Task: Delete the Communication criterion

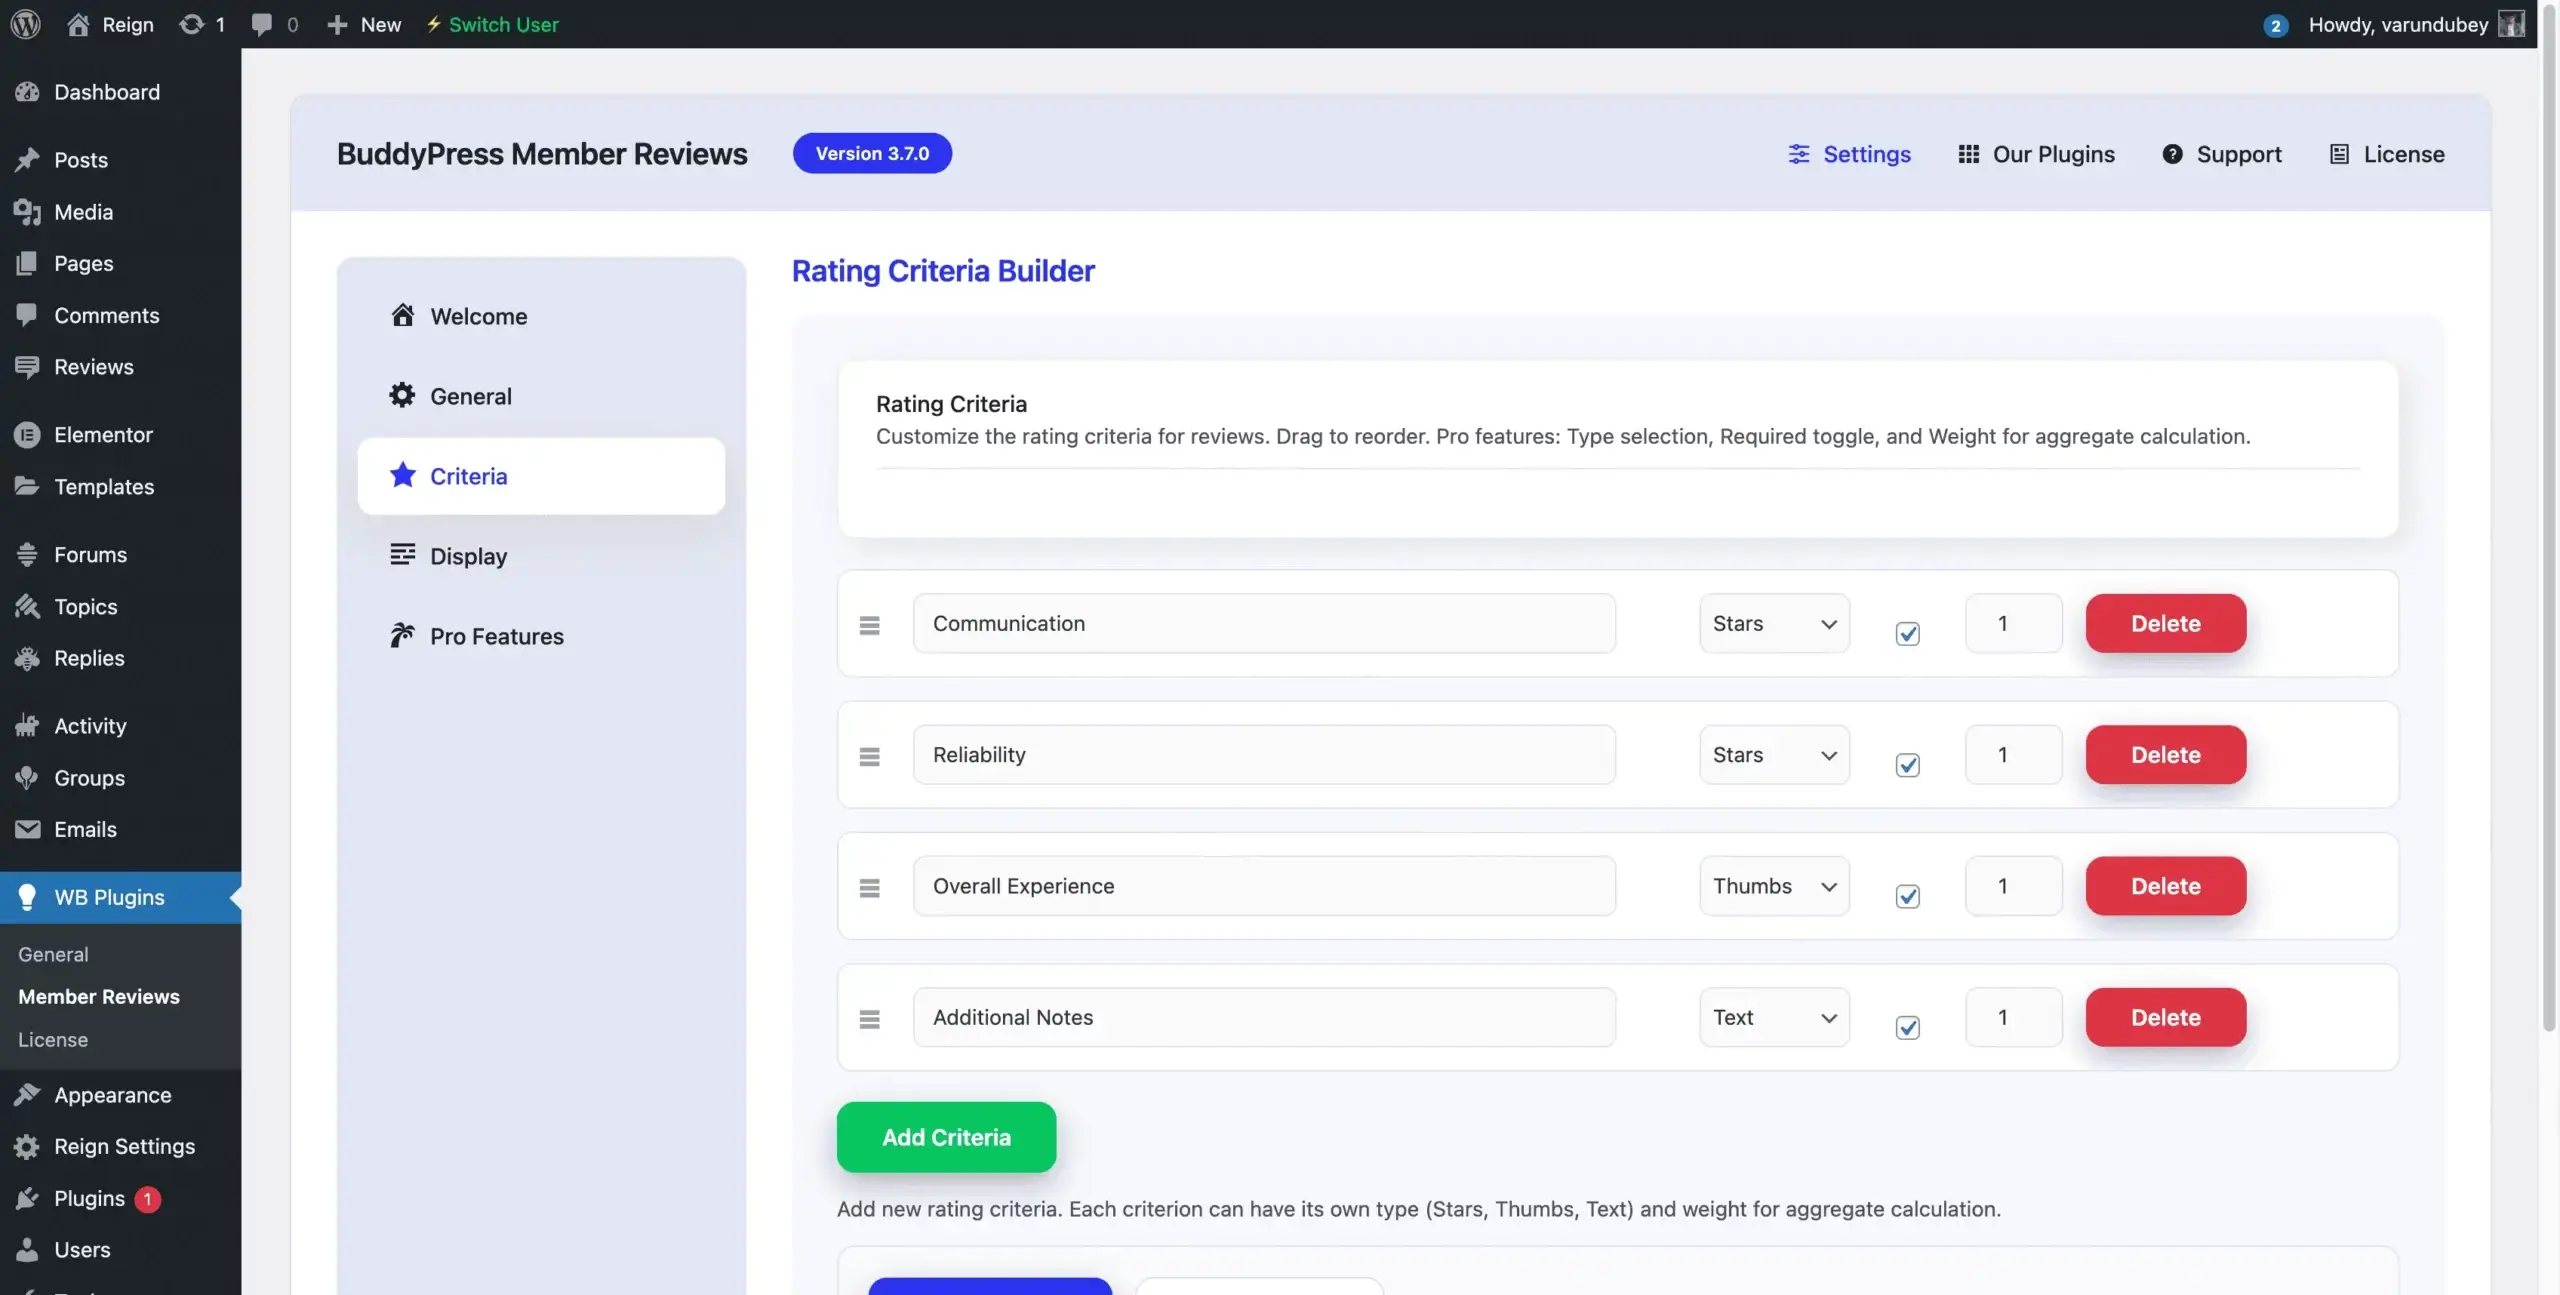Action: (2166, 623)
